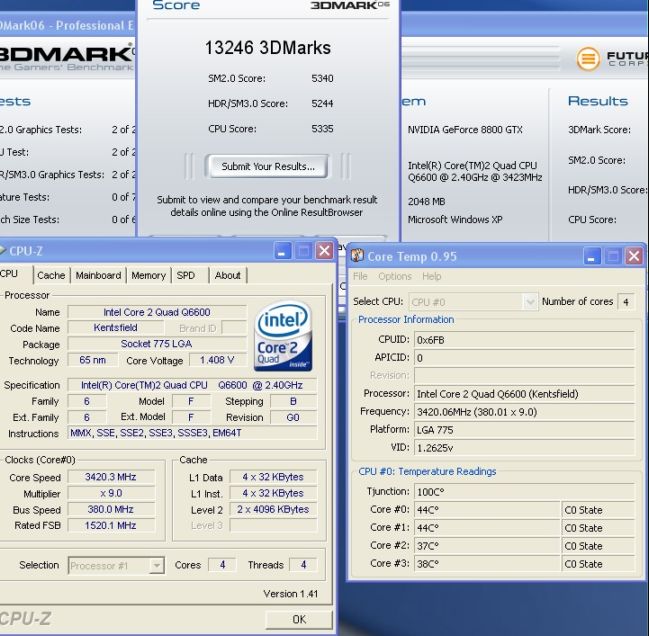Click the Version 1.41 label in CPU-Z

tap(291, 594)
